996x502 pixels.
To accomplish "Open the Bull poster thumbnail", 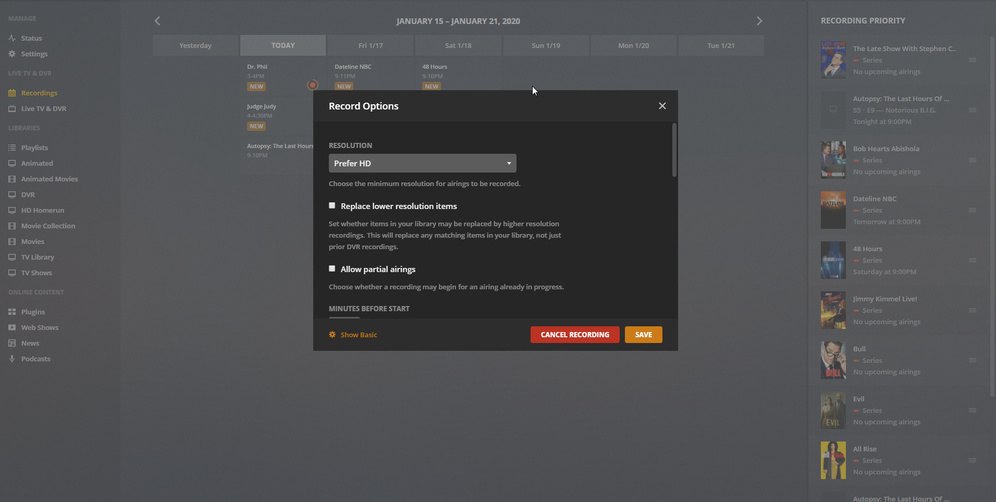I will point(833,360).
